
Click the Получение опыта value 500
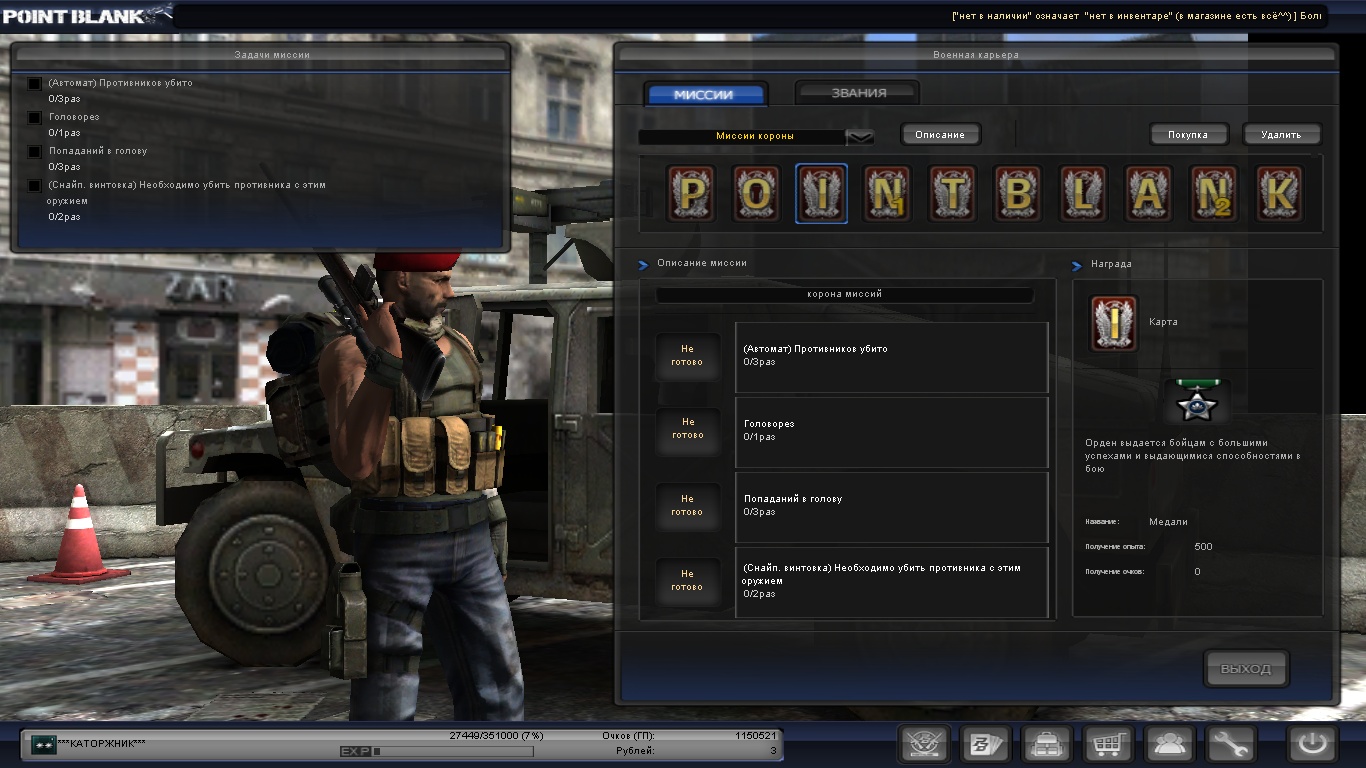(x=1203, y=547)
